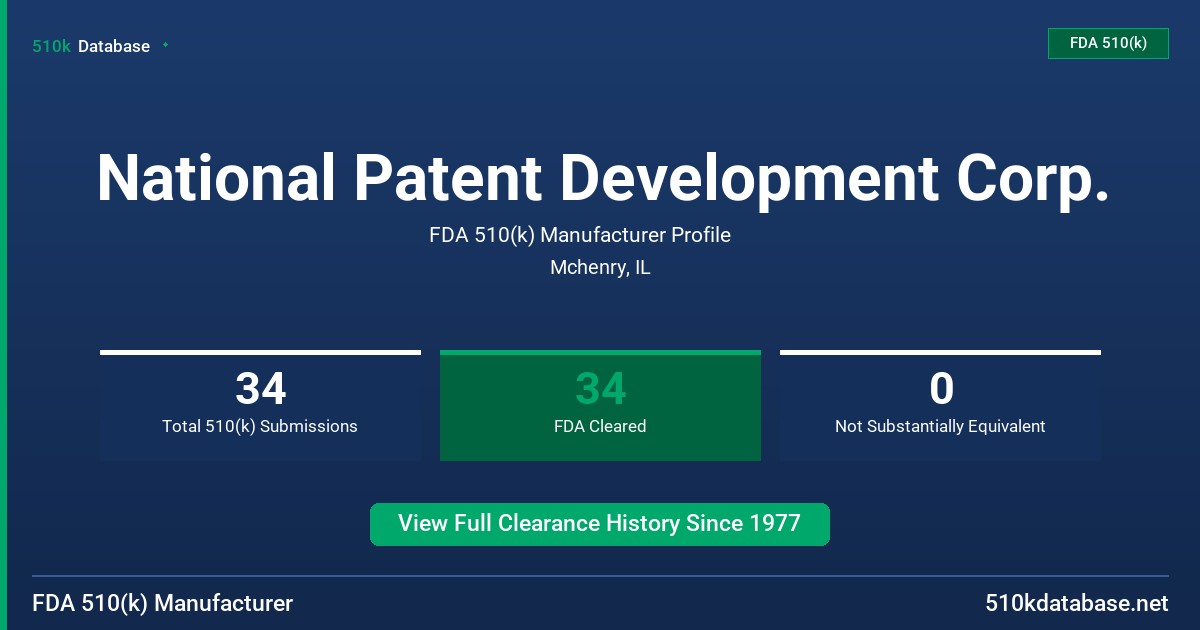Select the FDA Cleared stat card
This screenshot has width=1200, height=630.
point(600,405)
